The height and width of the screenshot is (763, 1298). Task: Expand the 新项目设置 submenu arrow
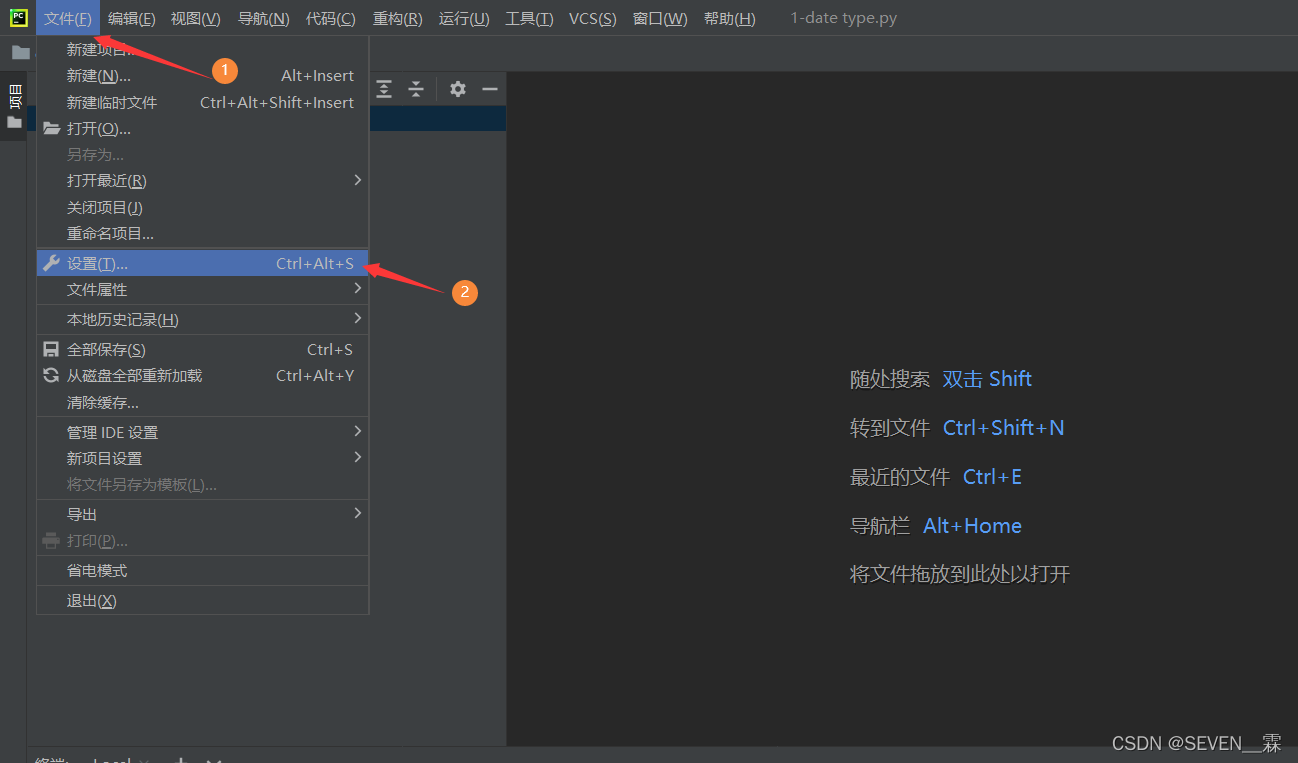pyautogui.click(x=358, y=458)
